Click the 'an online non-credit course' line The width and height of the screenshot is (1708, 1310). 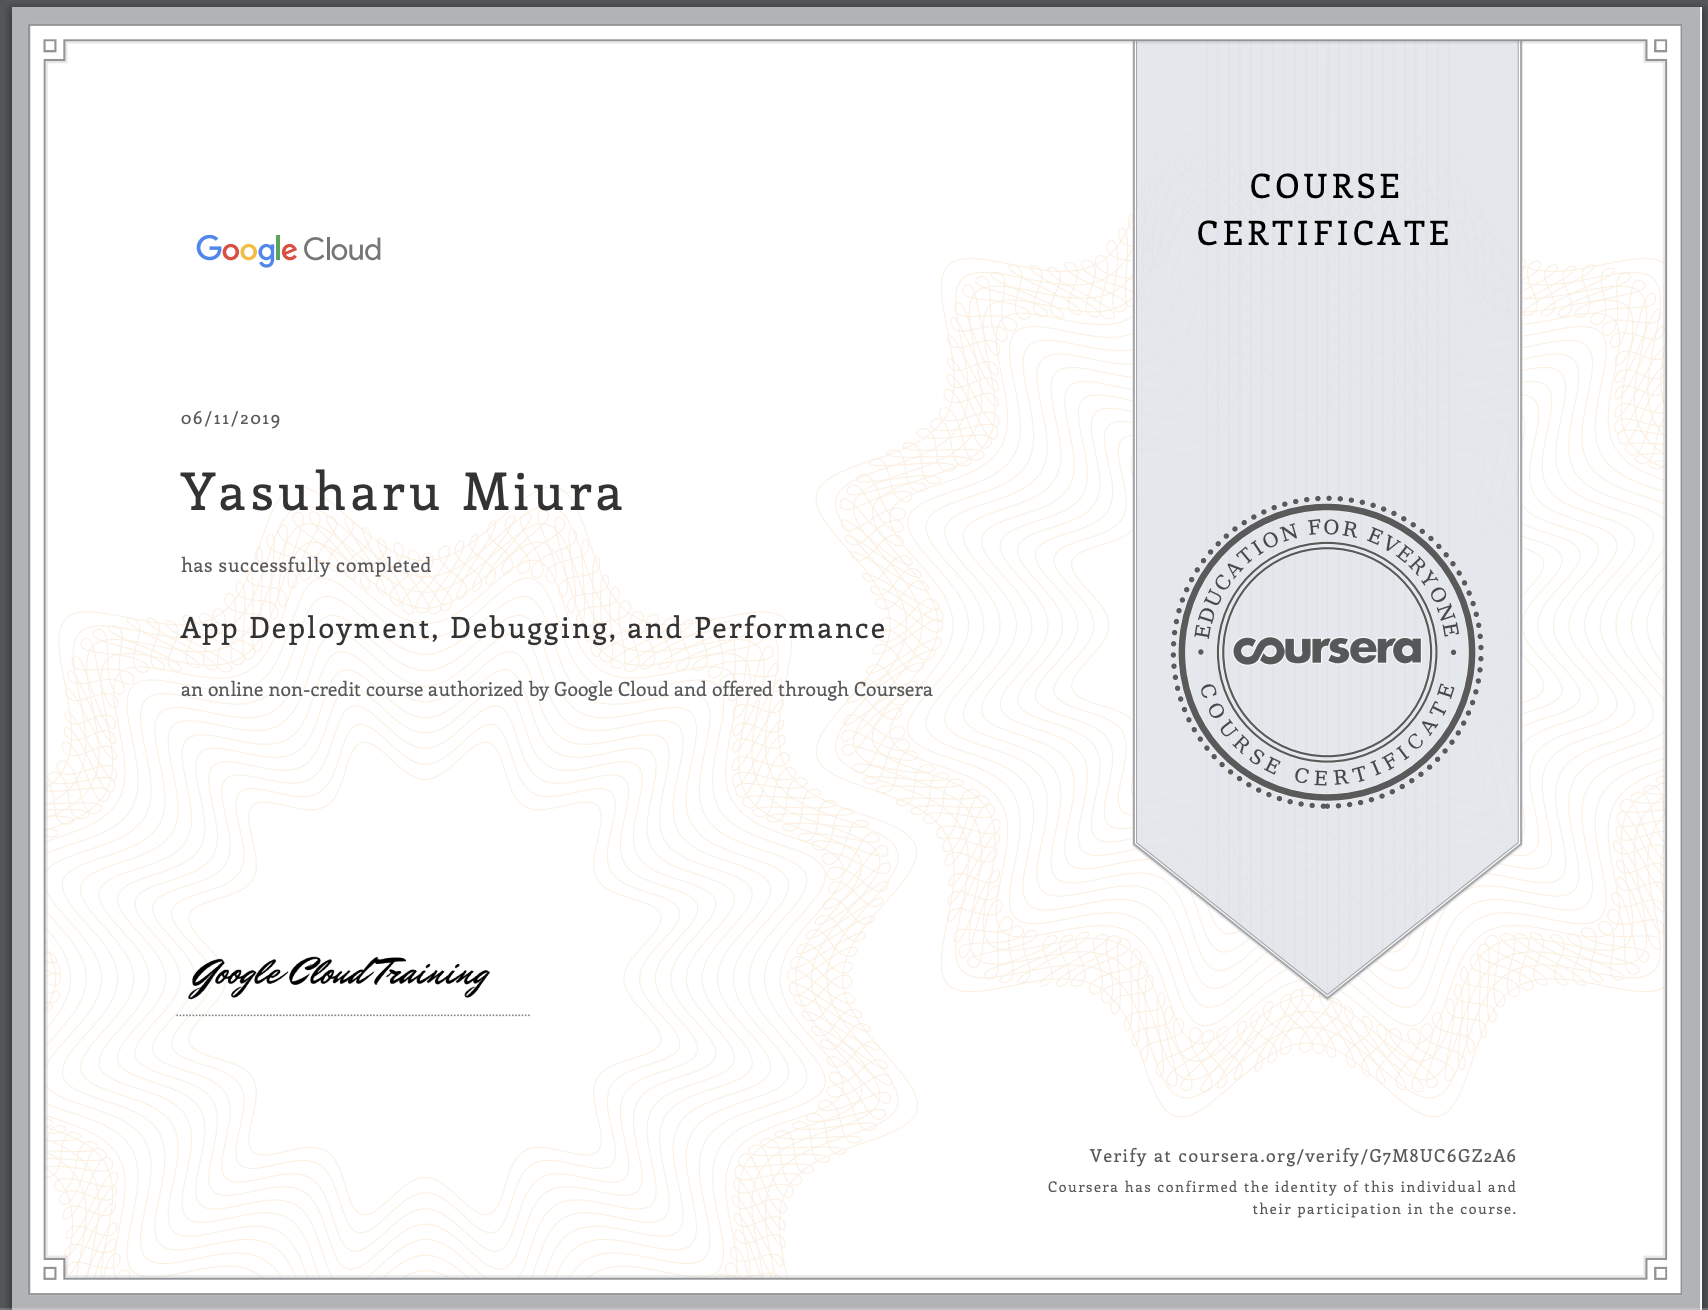556,690
